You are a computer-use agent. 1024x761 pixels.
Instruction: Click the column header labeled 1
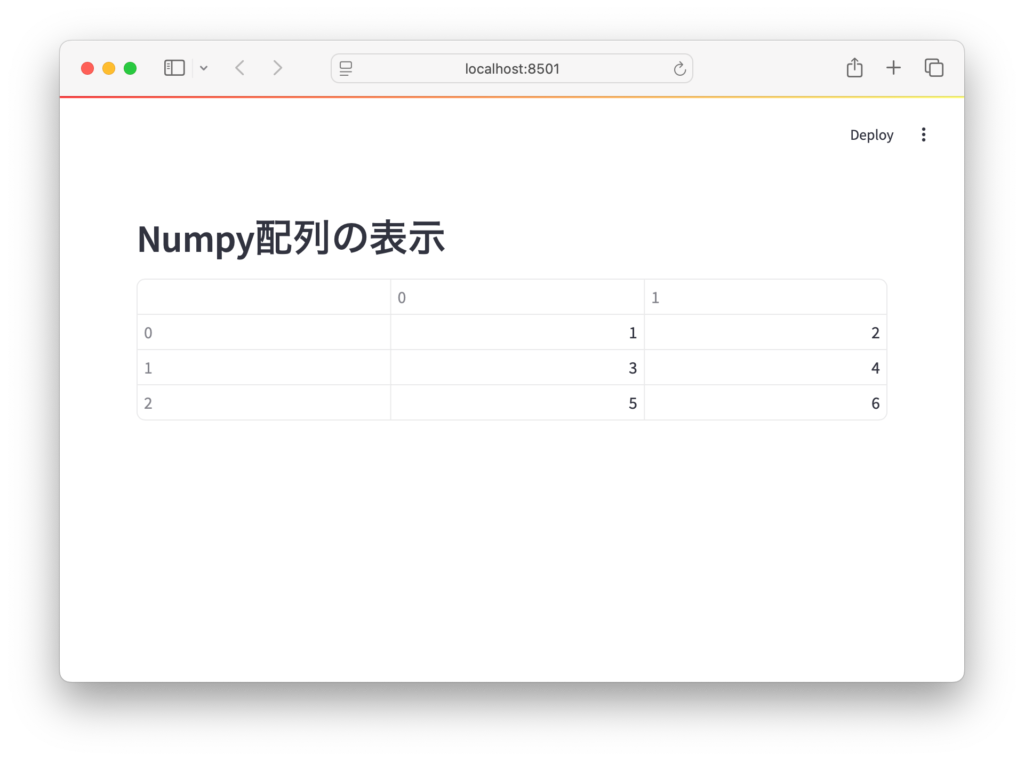click(x=765, y=298)
